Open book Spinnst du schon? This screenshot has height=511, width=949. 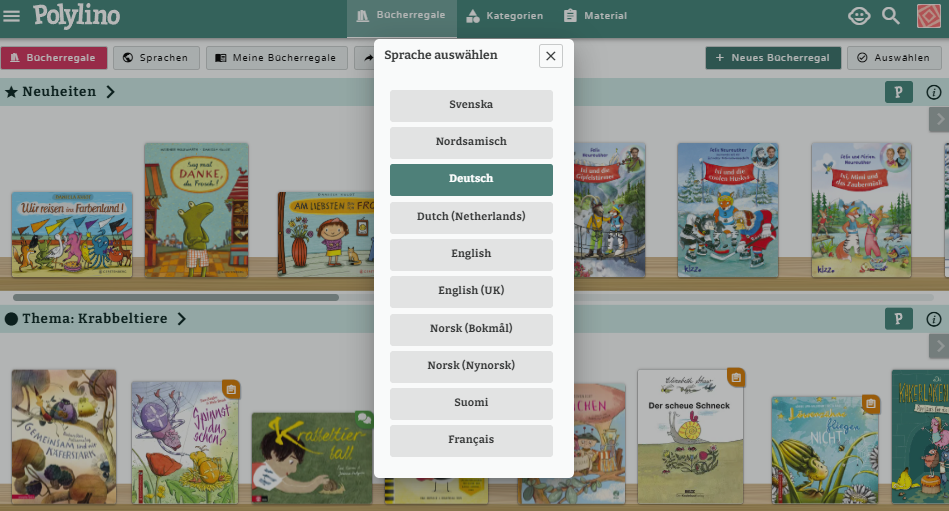point(185,443)
